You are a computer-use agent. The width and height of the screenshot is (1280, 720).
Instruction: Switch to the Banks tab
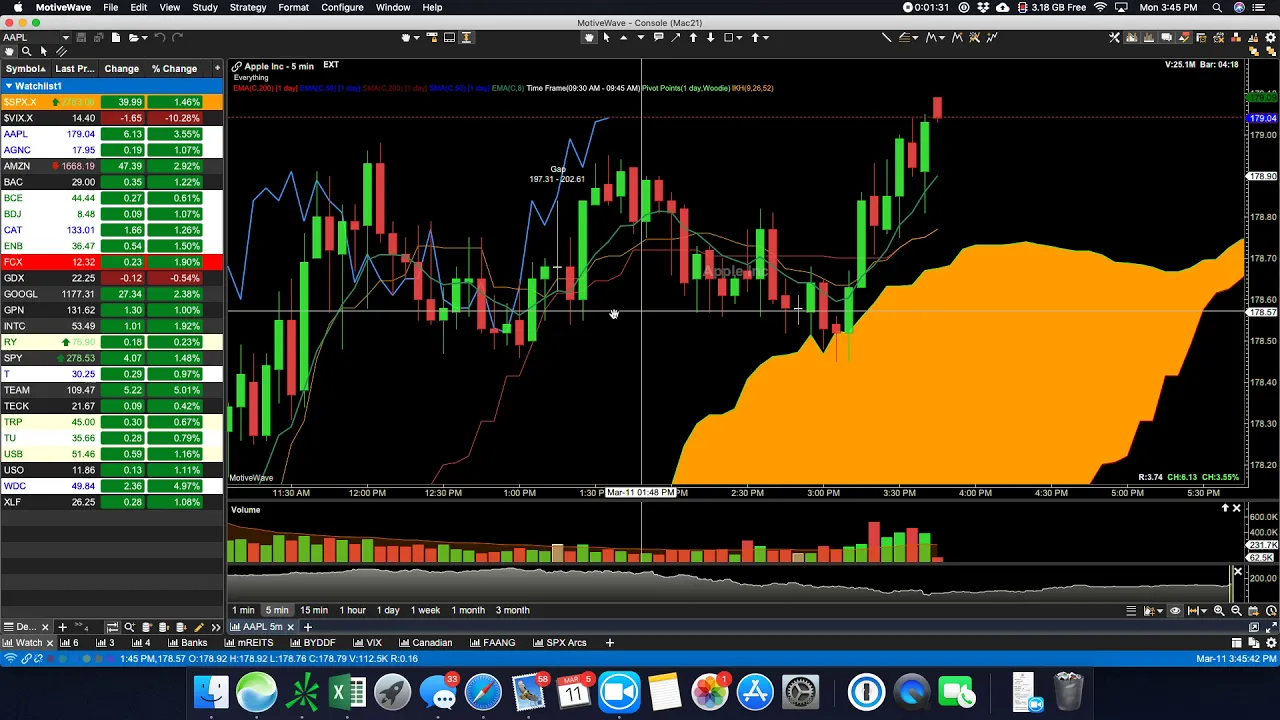tap(187, 643)
